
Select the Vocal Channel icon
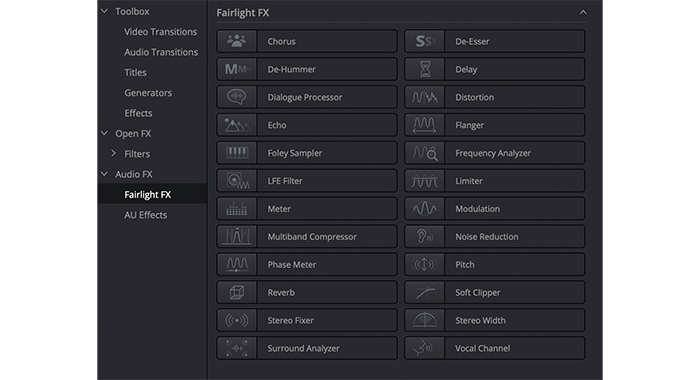(425, 348)
